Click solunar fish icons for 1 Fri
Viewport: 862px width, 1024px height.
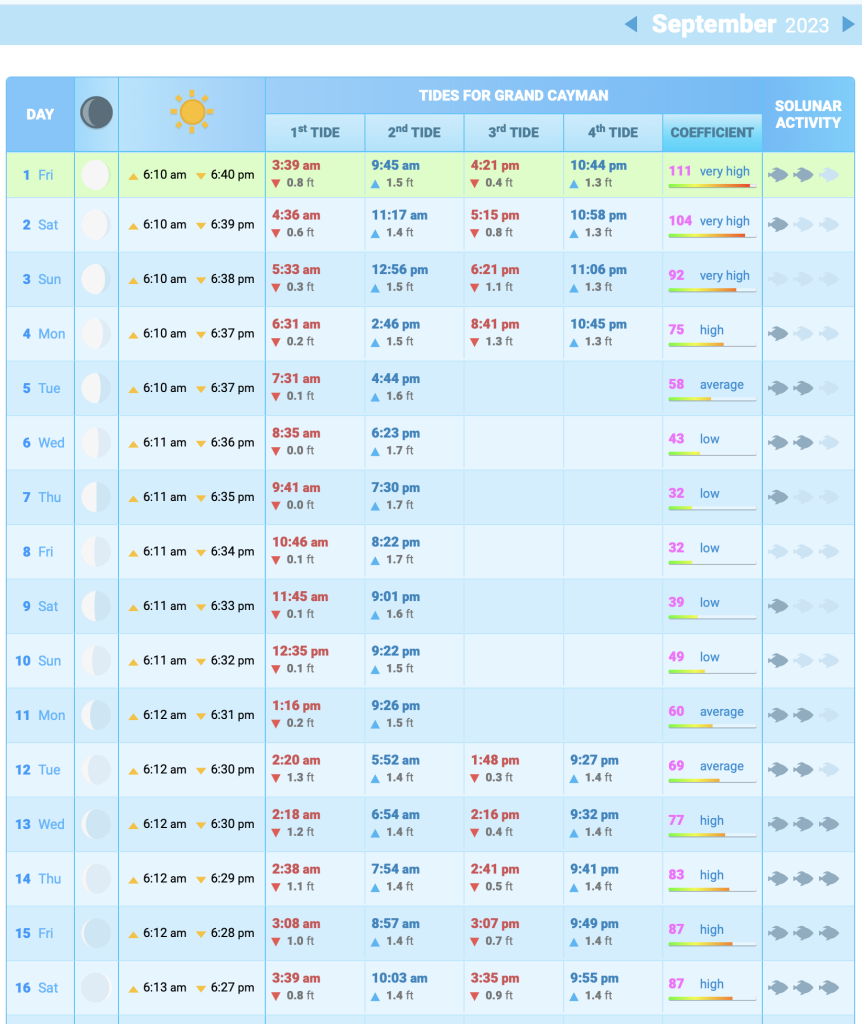(803, 175)
